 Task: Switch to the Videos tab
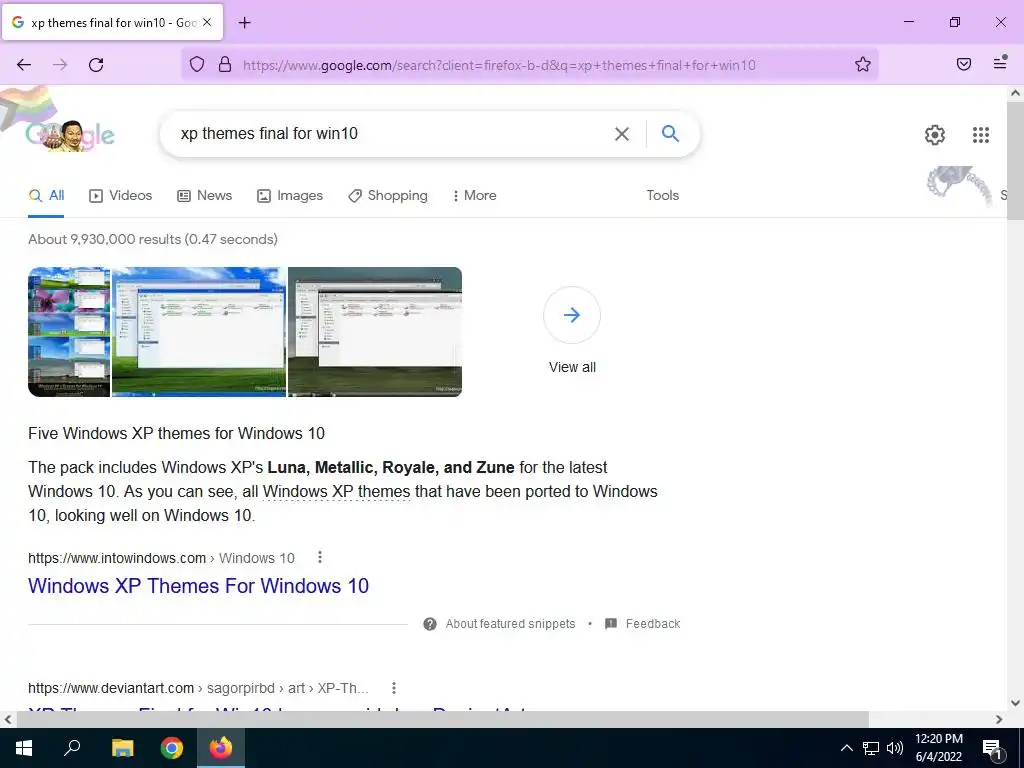(x=121, y=195)
